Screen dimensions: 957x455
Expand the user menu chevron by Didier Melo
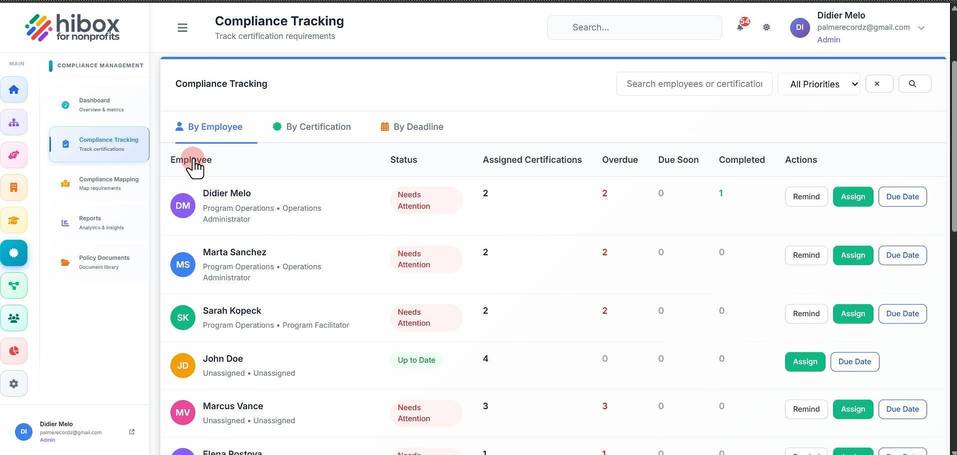[x=922, y=27]
